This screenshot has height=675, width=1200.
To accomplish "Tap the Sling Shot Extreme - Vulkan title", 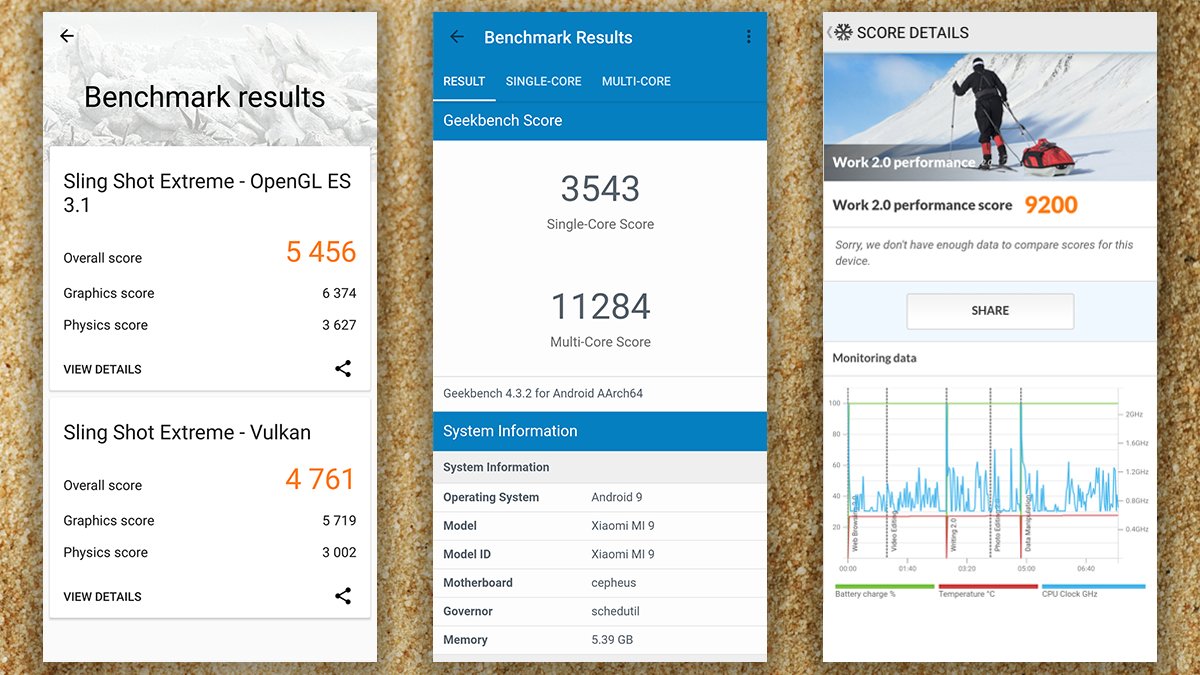I will pos(187,432).
